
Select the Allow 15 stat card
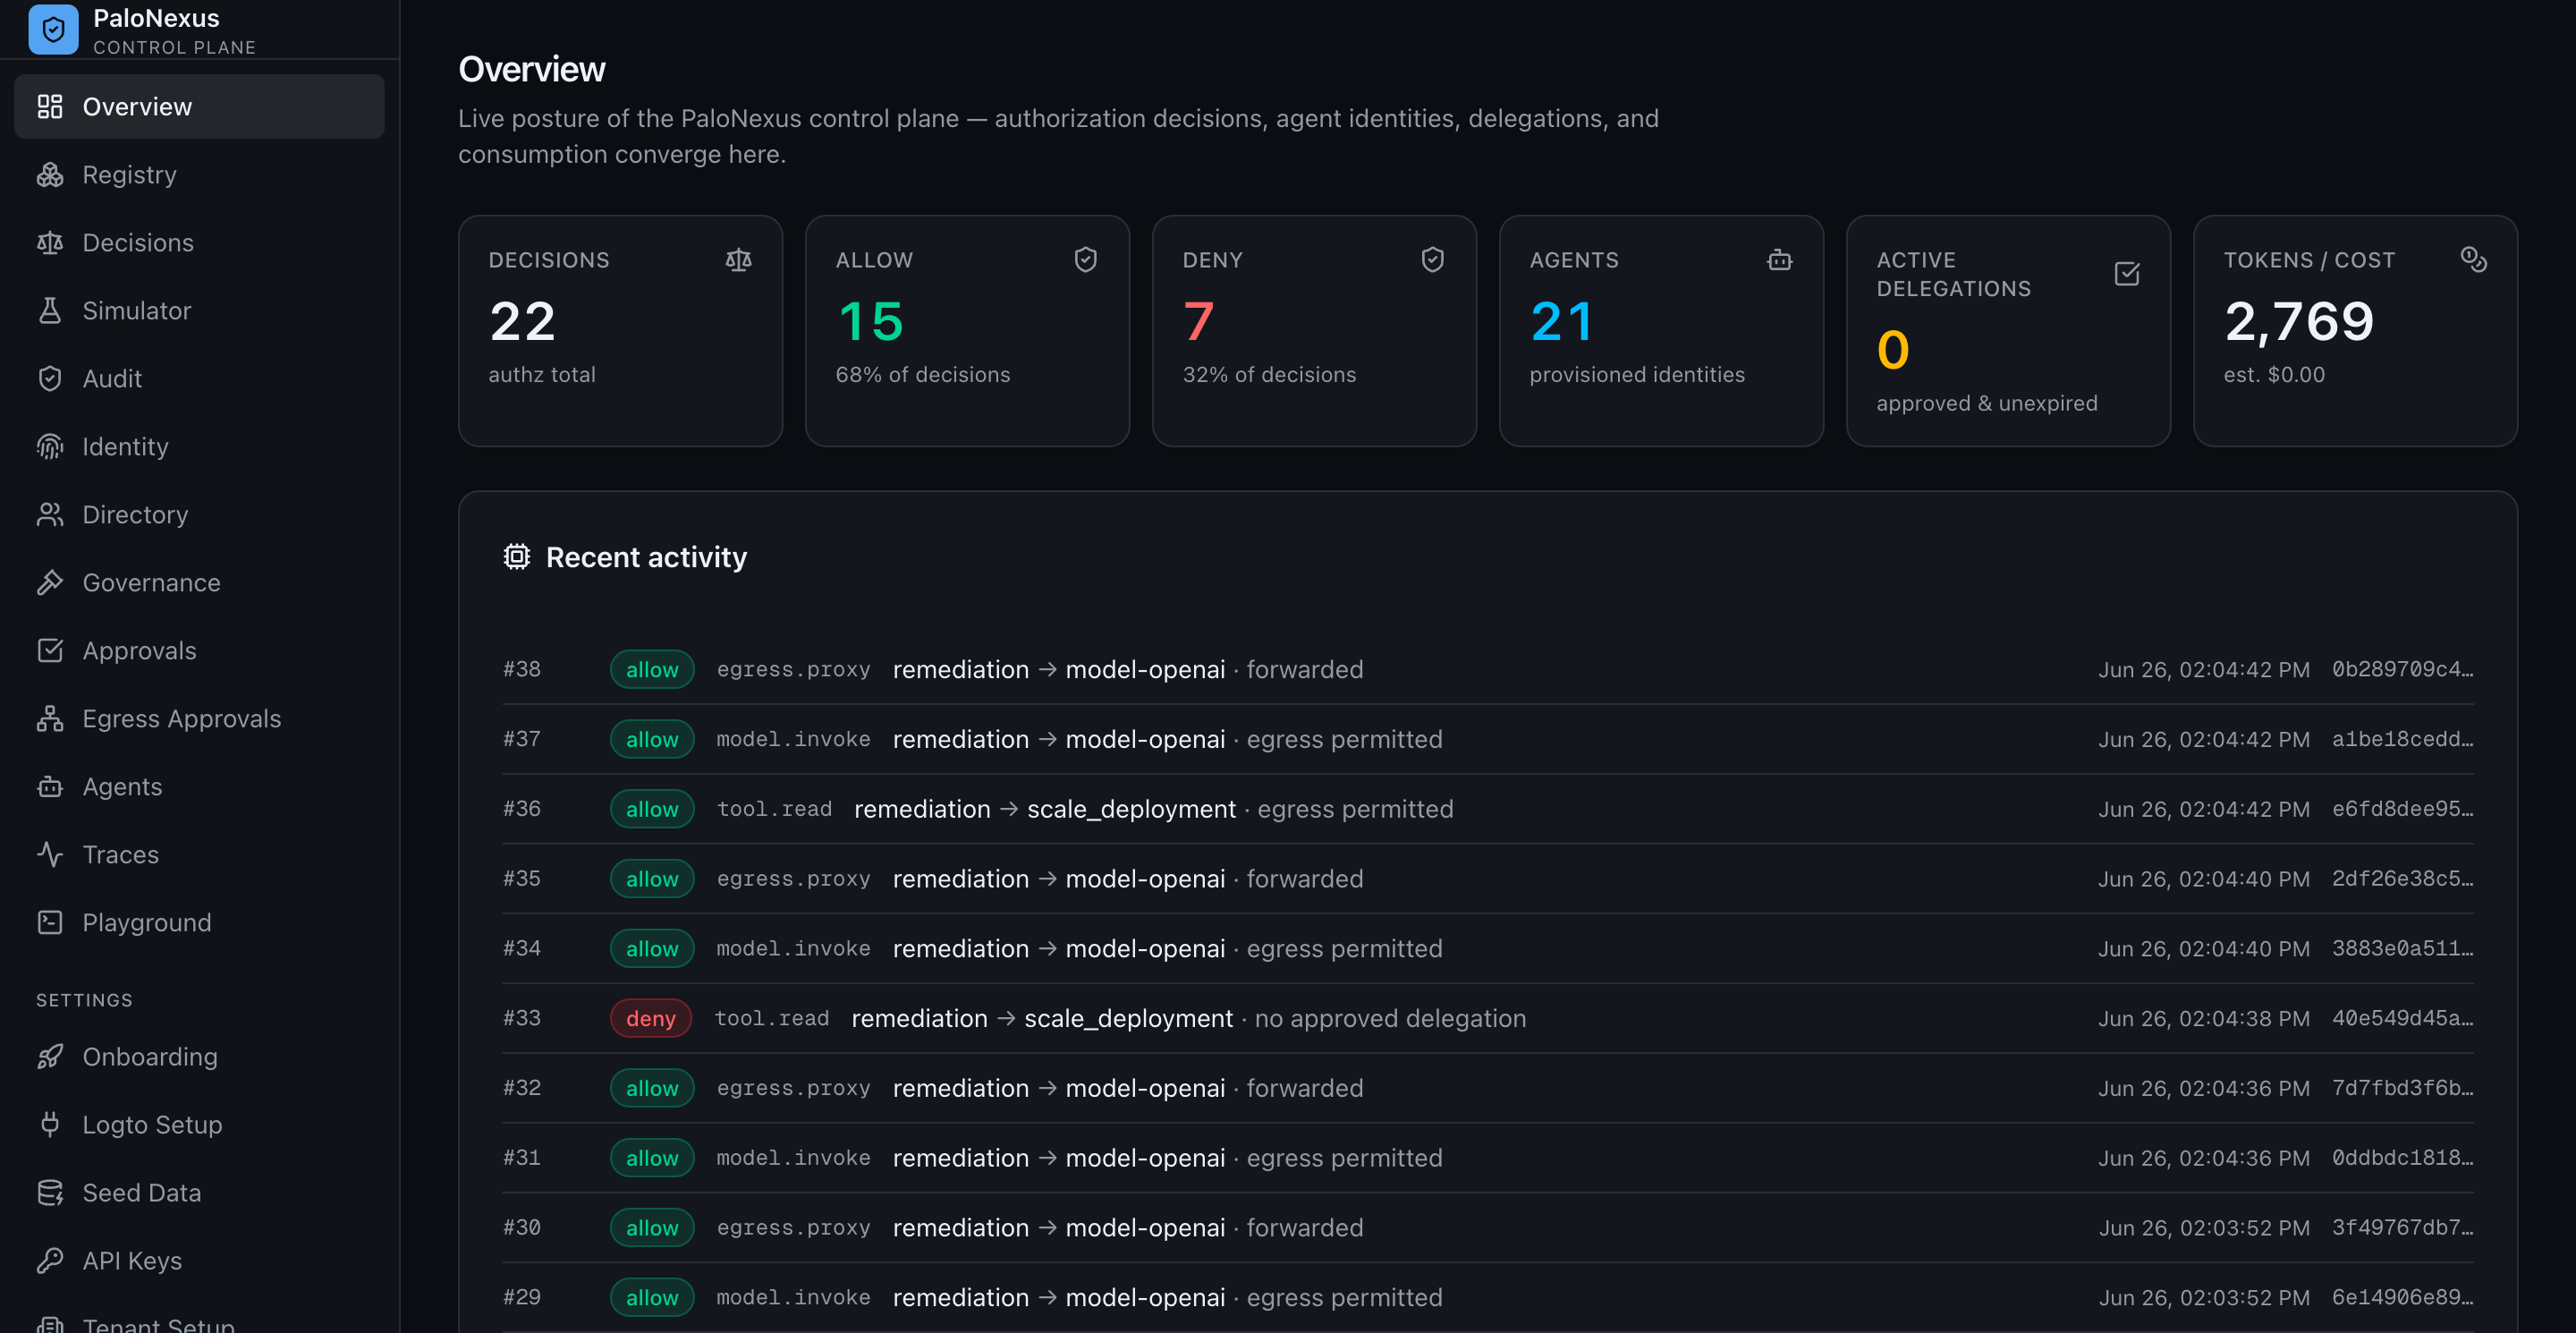967,330
